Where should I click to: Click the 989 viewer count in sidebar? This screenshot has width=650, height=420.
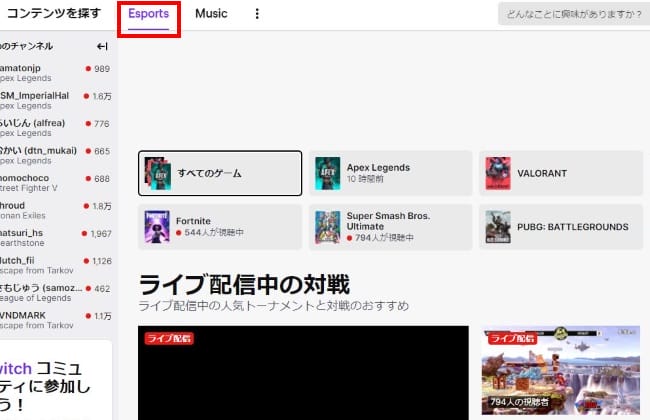[x=102, y=69]
